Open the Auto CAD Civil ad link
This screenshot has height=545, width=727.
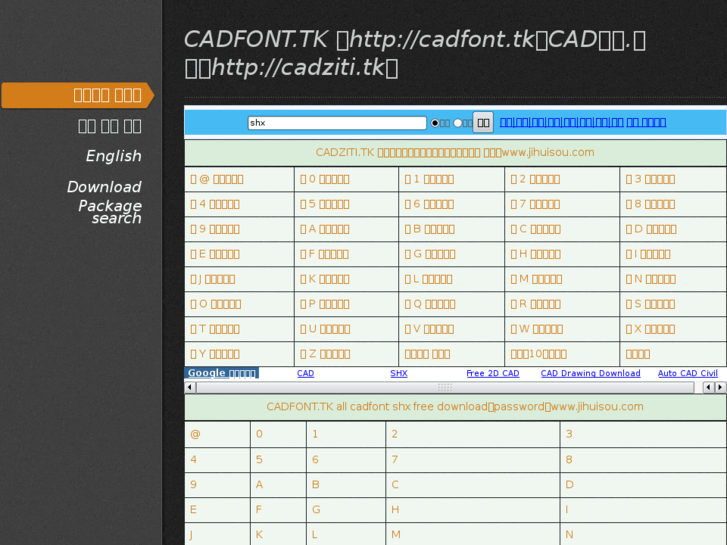(688, 373)
